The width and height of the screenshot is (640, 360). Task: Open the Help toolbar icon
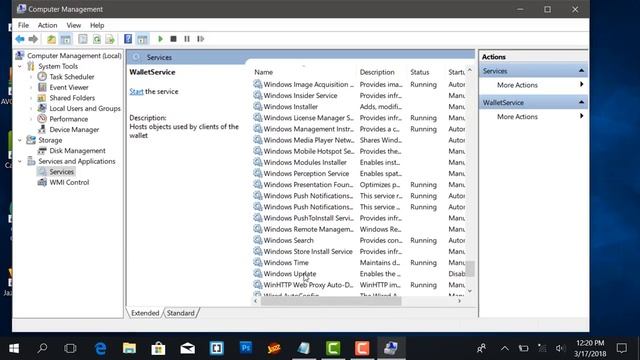tap(128, 39)
